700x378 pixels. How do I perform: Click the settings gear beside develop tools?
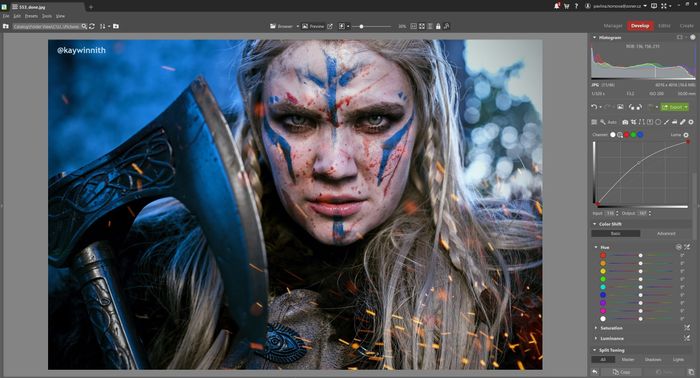coord(691,122)
